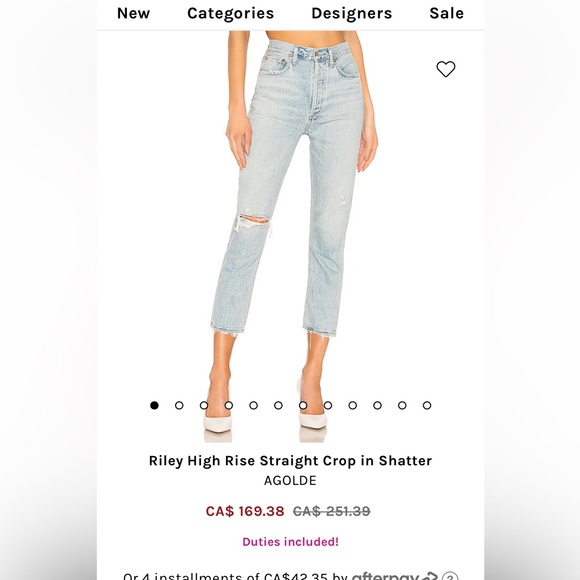Select the first image carousel dot
The image size is (580, 580).
tap(154, 405)
